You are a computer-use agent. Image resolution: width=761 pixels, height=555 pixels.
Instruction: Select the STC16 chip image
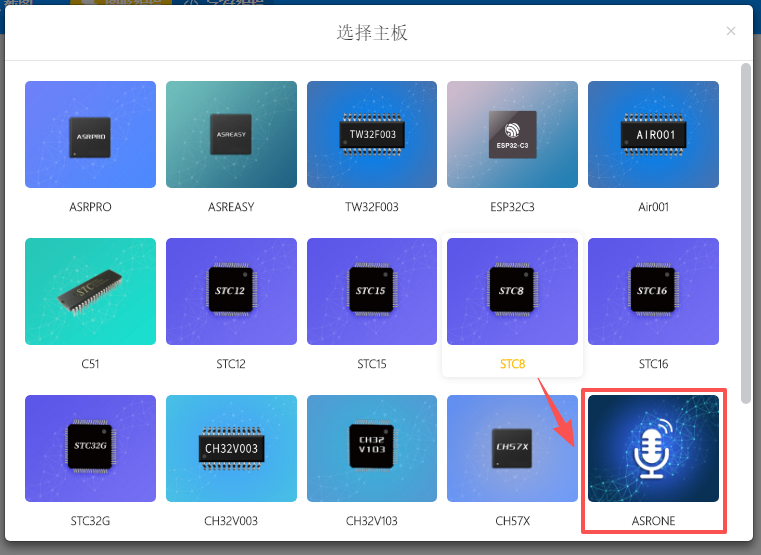[x=653, y=292]
